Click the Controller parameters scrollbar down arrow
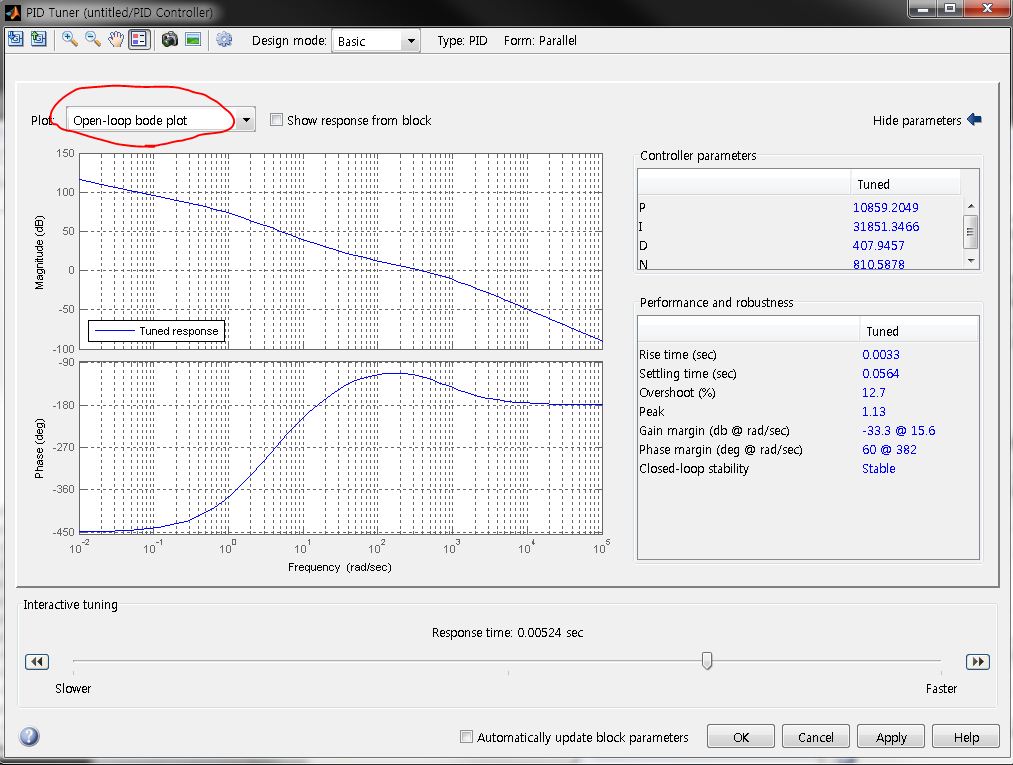Viewport: 1013px width, 765px height. click(x=970, y=260)
